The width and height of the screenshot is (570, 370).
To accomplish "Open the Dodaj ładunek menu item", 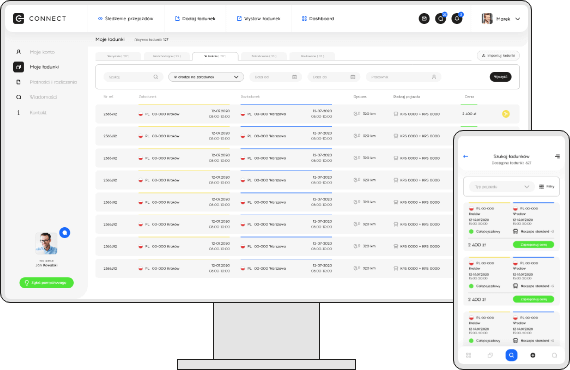I will tap(195, 19).
